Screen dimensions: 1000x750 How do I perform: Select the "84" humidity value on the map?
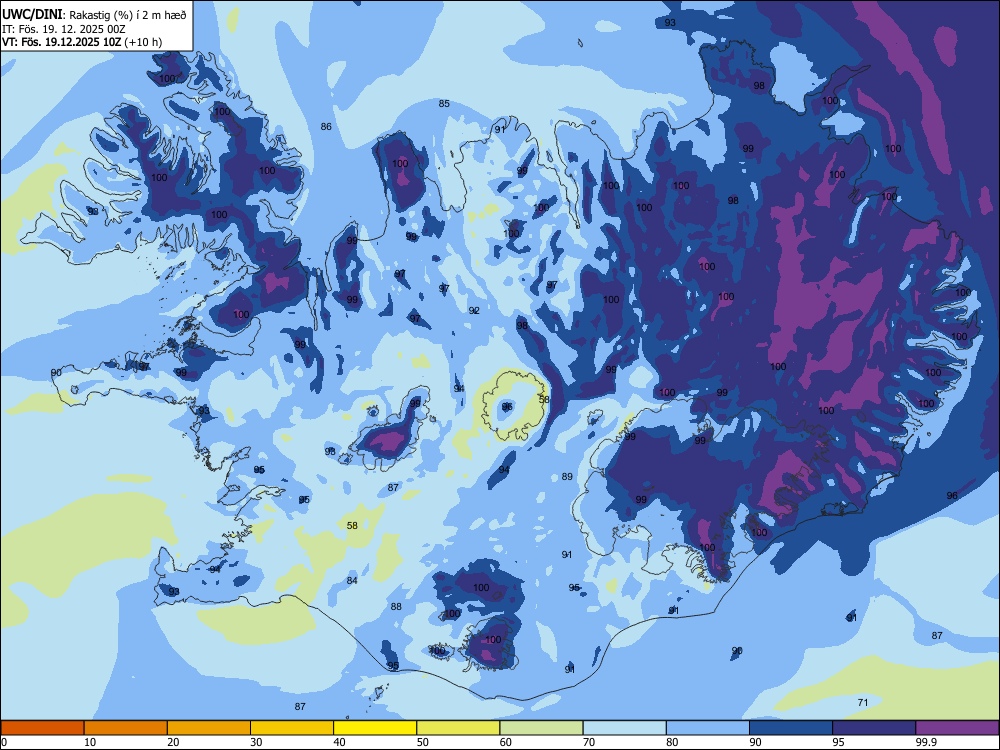352,580
